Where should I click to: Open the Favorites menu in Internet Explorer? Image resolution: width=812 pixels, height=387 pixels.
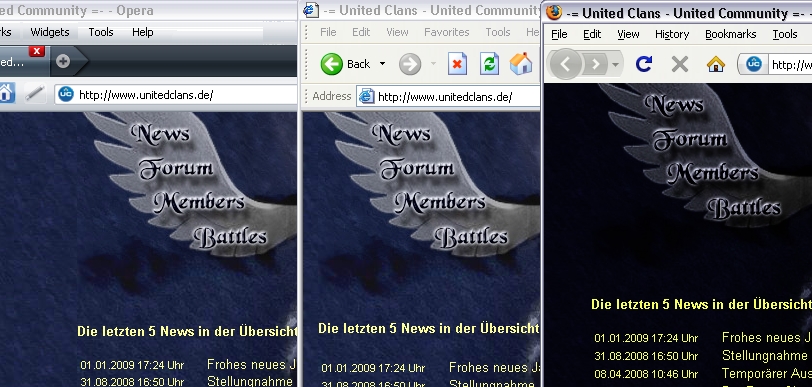(446, 32)
